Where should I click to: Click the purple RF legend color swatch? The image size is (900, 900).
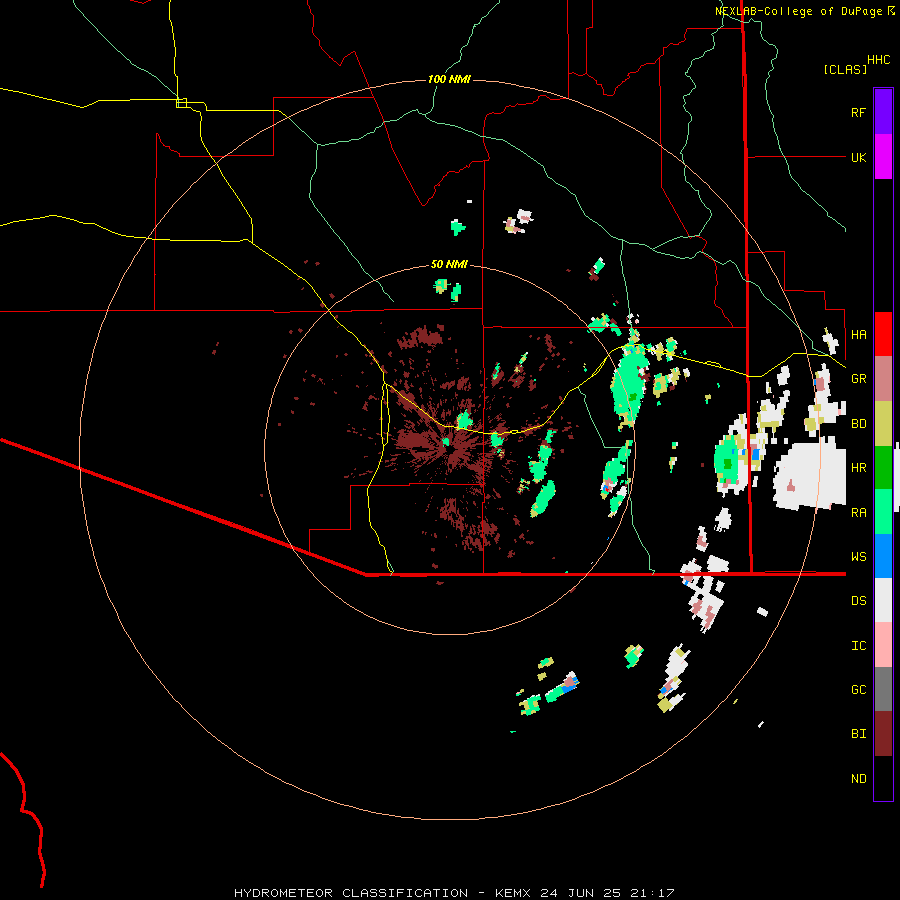883,112
